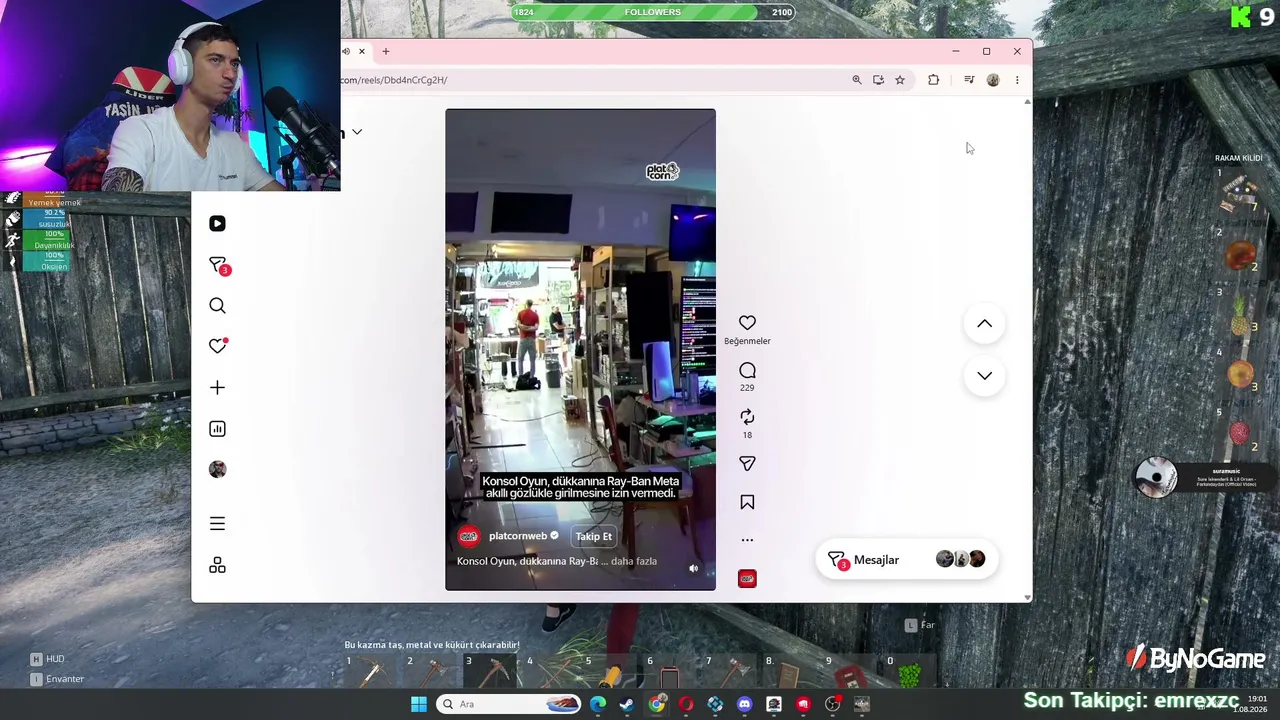Open comments on the reel
The width and height of the screenshot is (1280, 720).
[x=747, y=371]
